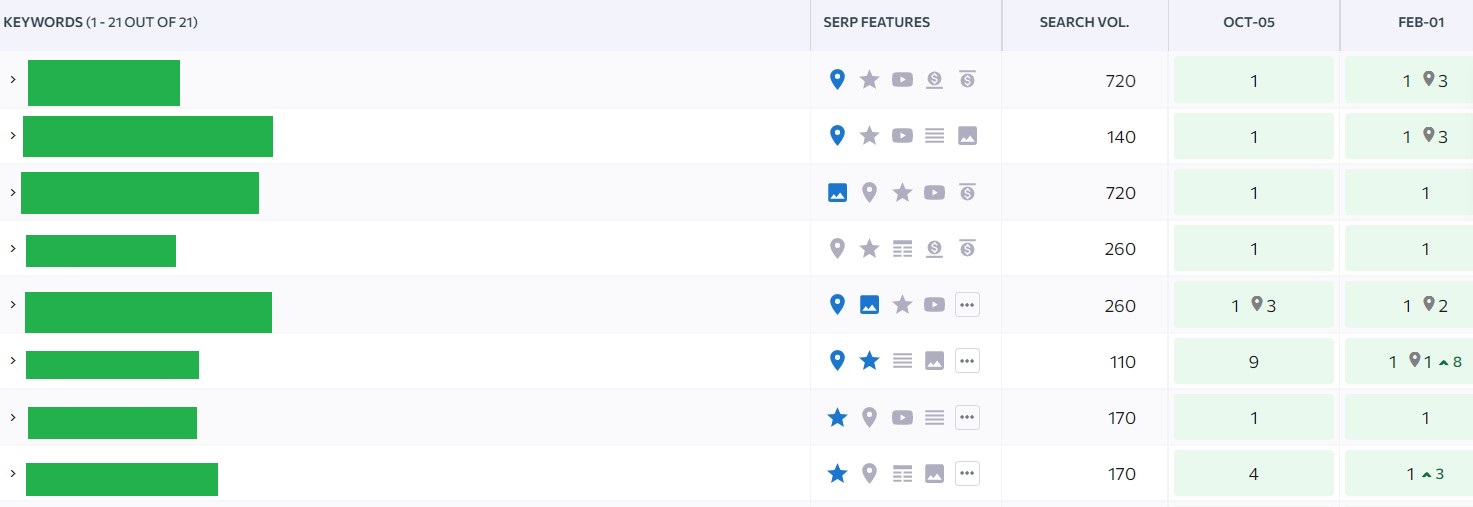Click the blue star icon in the 110 volume row
Viewport: 1473px width, 507px height.
[870, 361]
